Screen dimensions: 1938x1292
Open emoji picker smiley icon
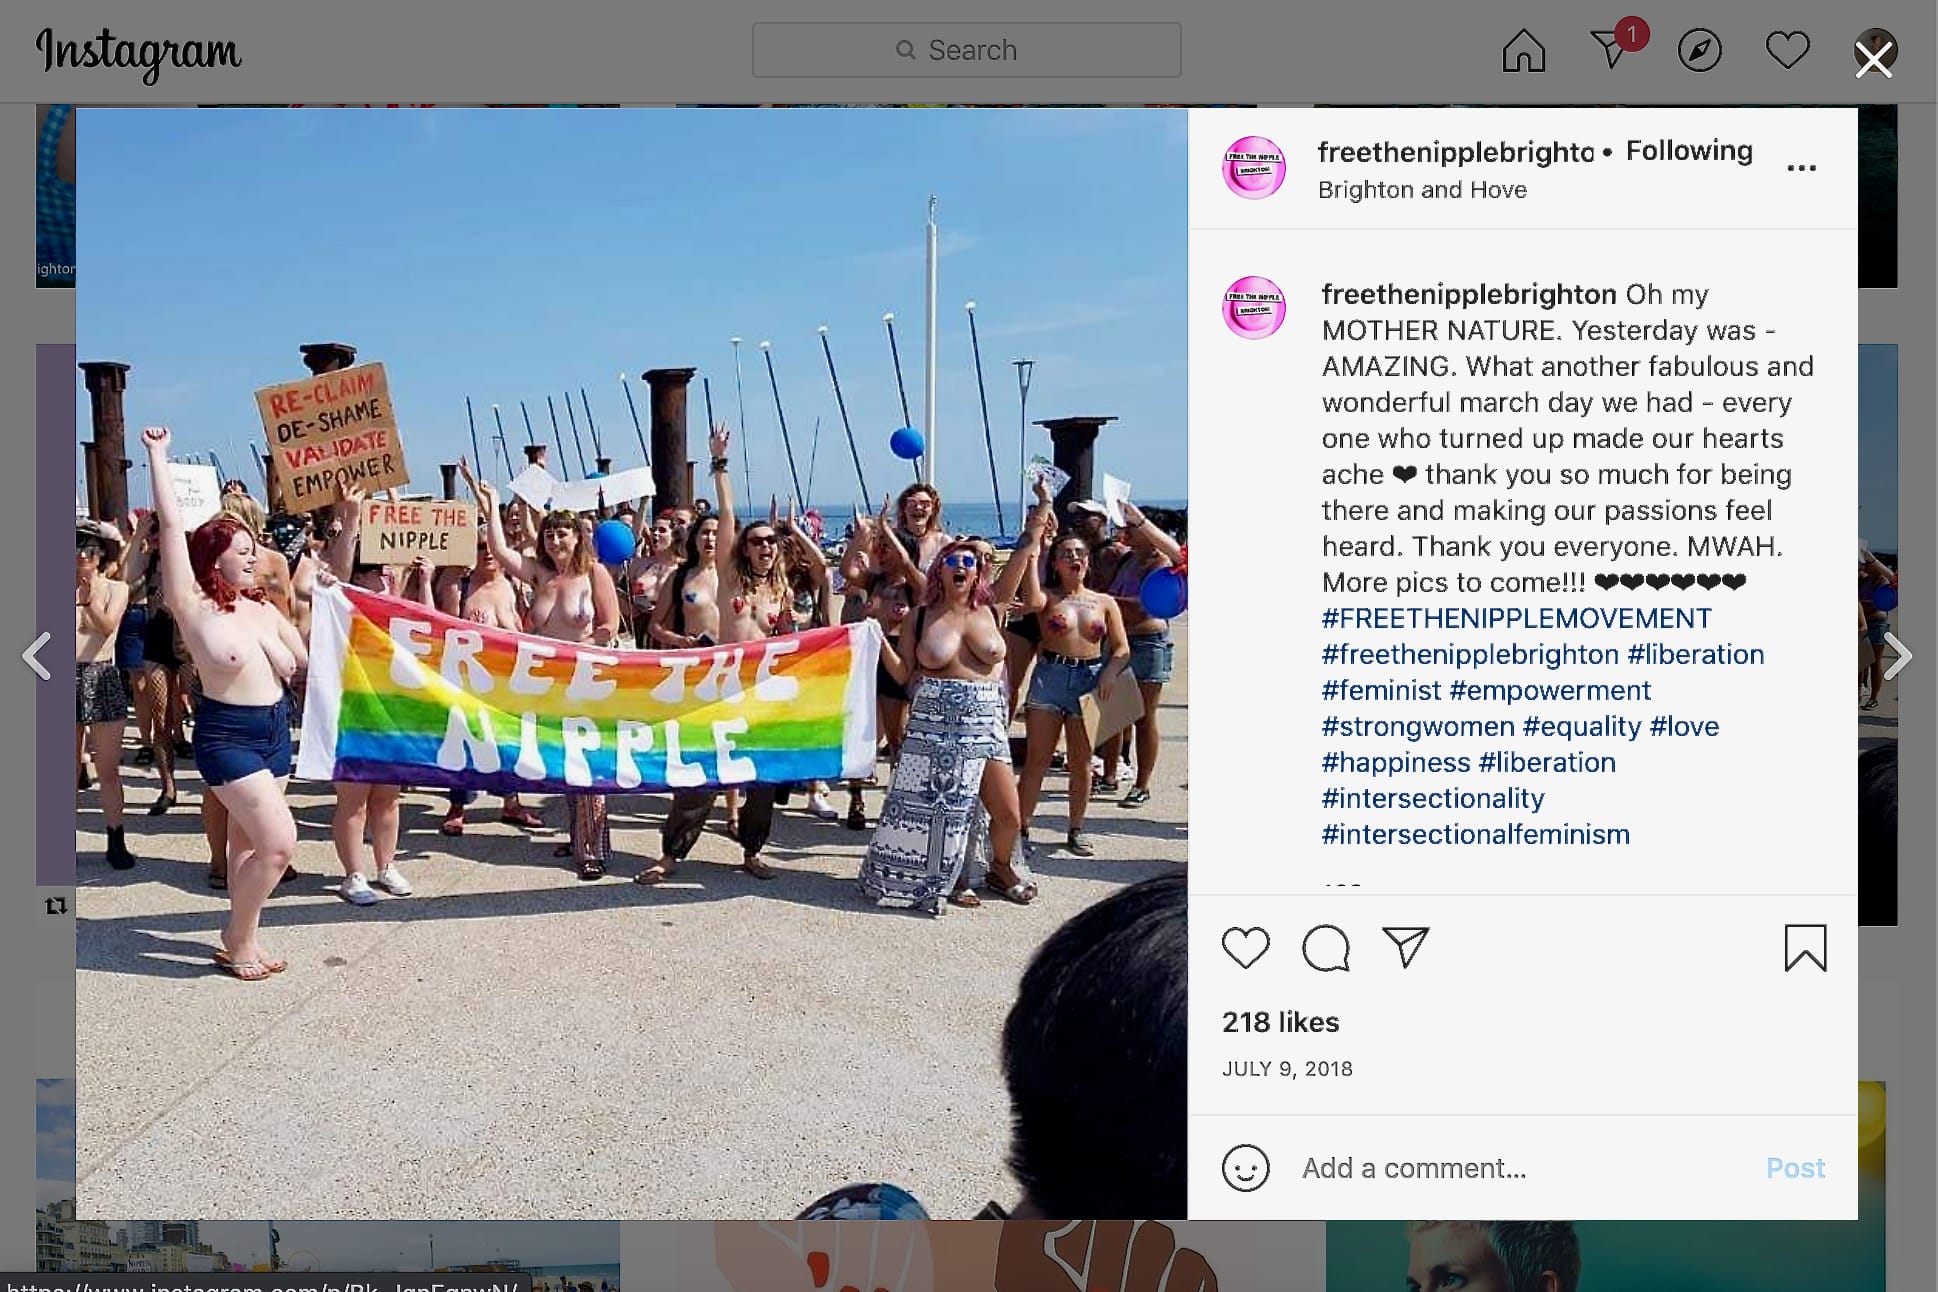coord(1245,1168)
